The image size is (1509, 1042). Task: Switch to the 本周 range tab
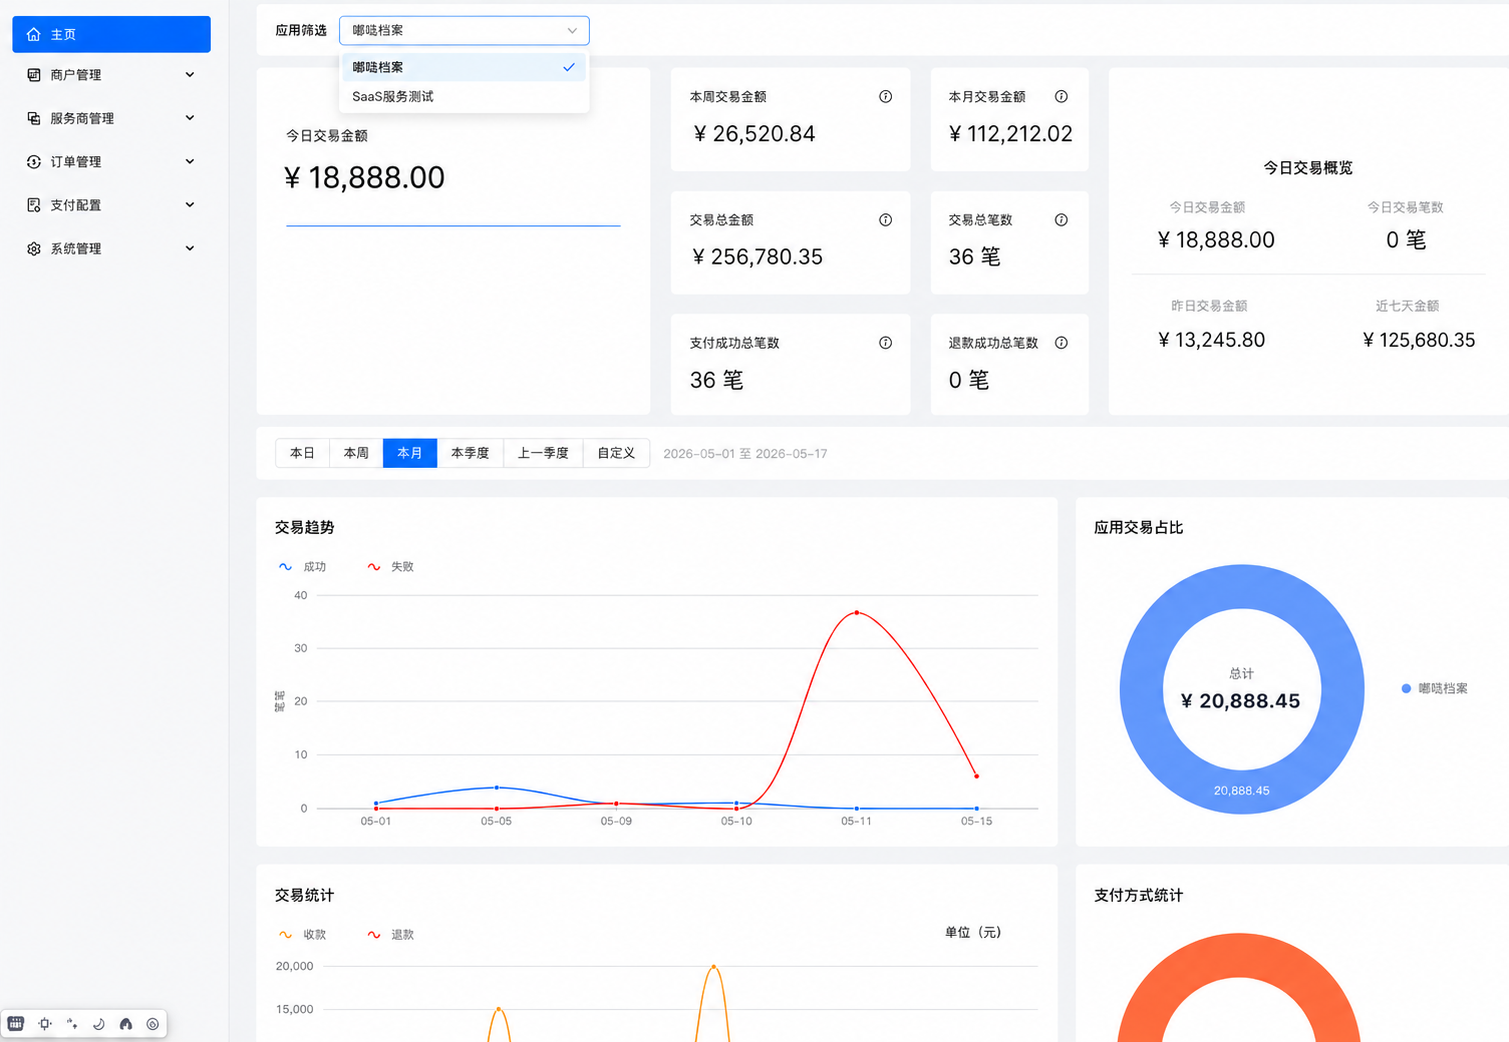[x=357, y=453]
